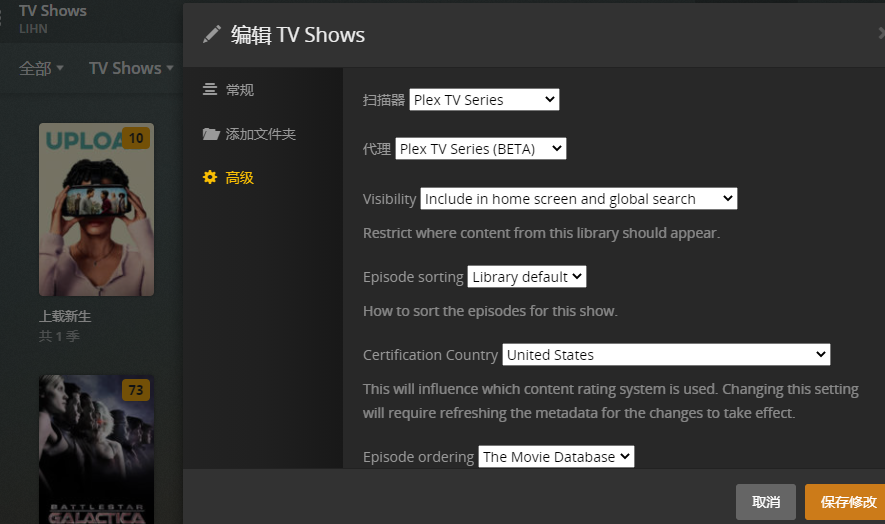This screenshot has height=524, width=885.
Task: Click the 添加文件夹 folder icon
Action: click(210, 134)
